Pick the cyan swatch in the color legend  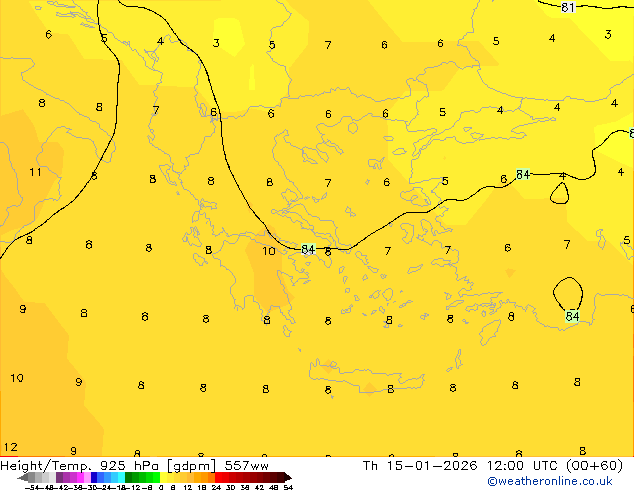click(x=122, y=477)
